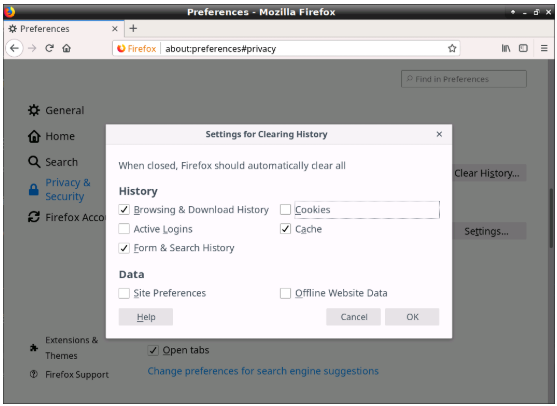Enable the Cookies checkbox
This screenshot has width=557, height=406.
(x=285, y=210)
